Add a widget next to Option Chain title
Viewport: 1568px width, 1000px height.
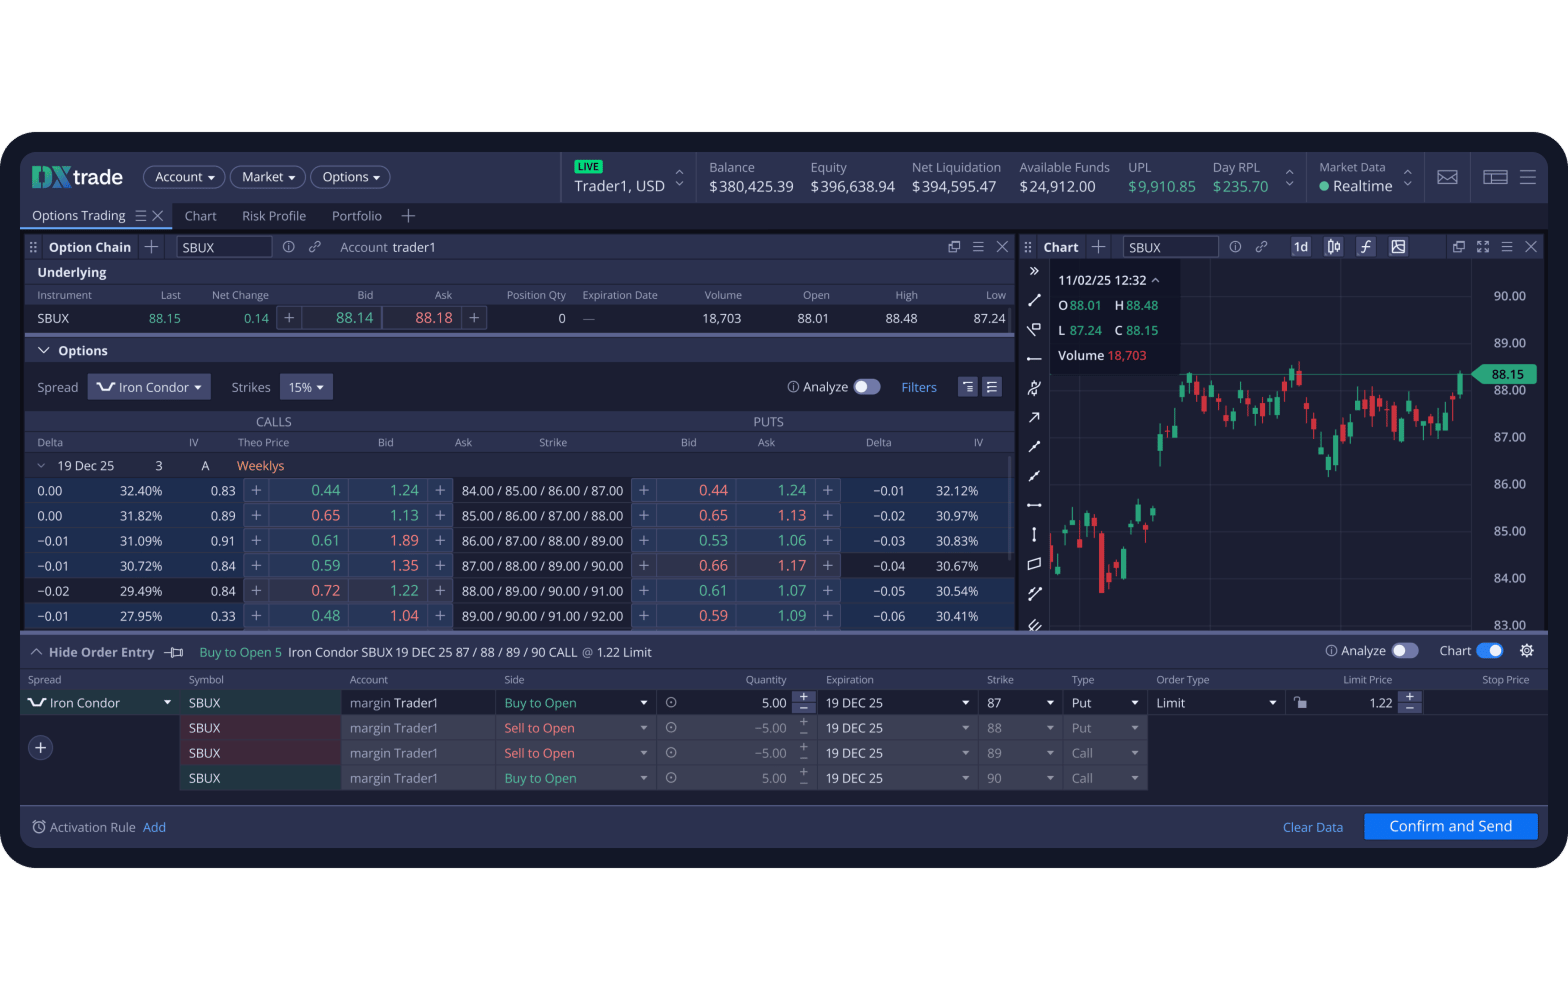[151, 247]
